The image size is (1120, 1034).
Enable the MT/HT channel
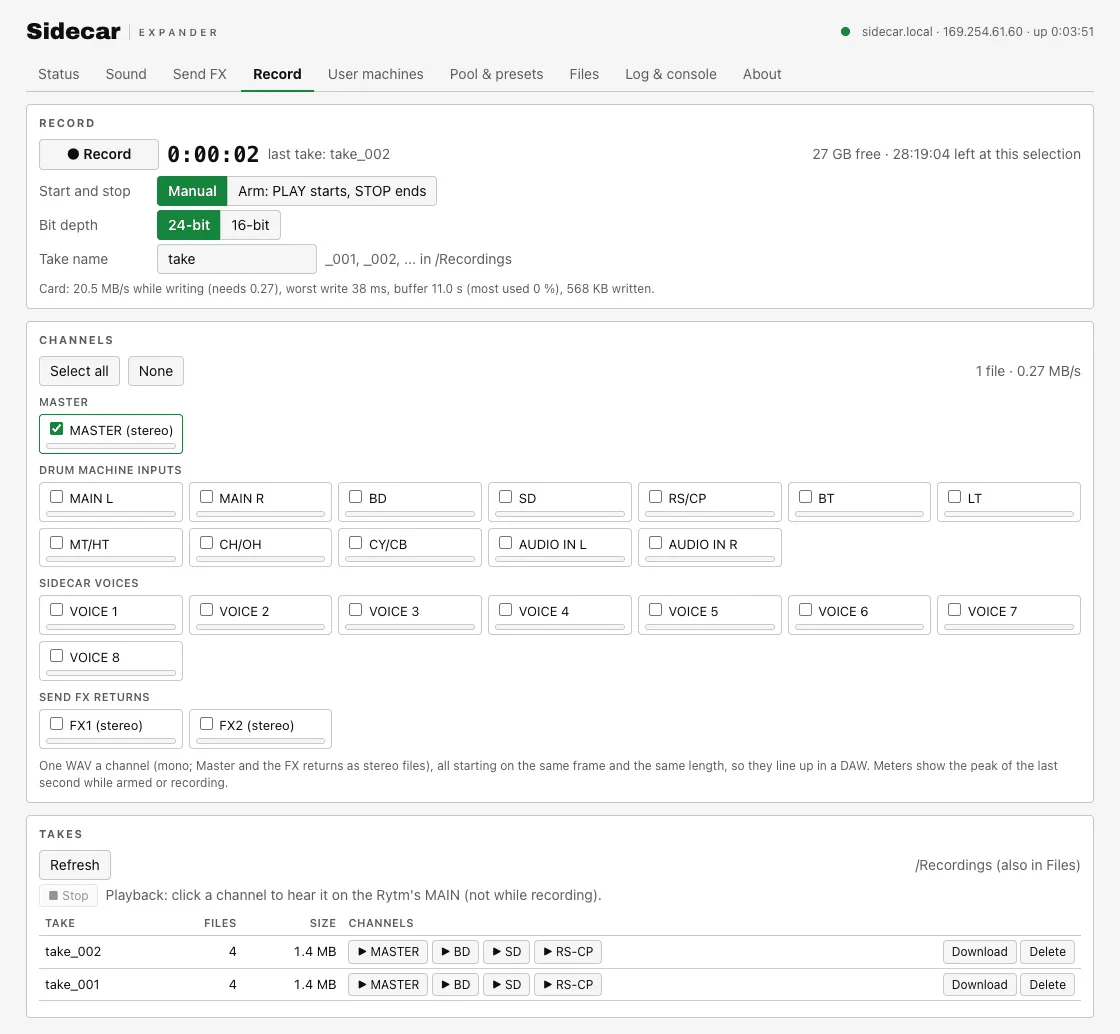[56, 543]
